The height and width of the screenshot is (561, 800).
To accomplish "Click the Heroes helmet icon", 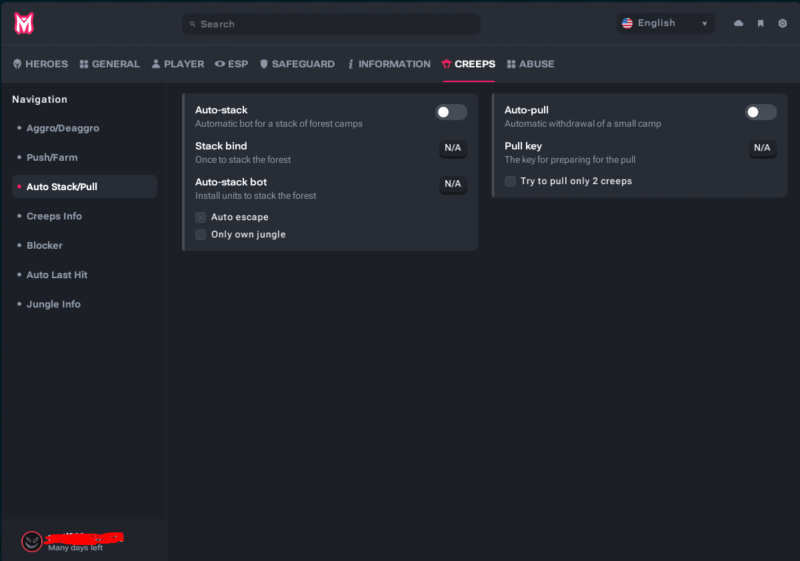I will point(17,64).
